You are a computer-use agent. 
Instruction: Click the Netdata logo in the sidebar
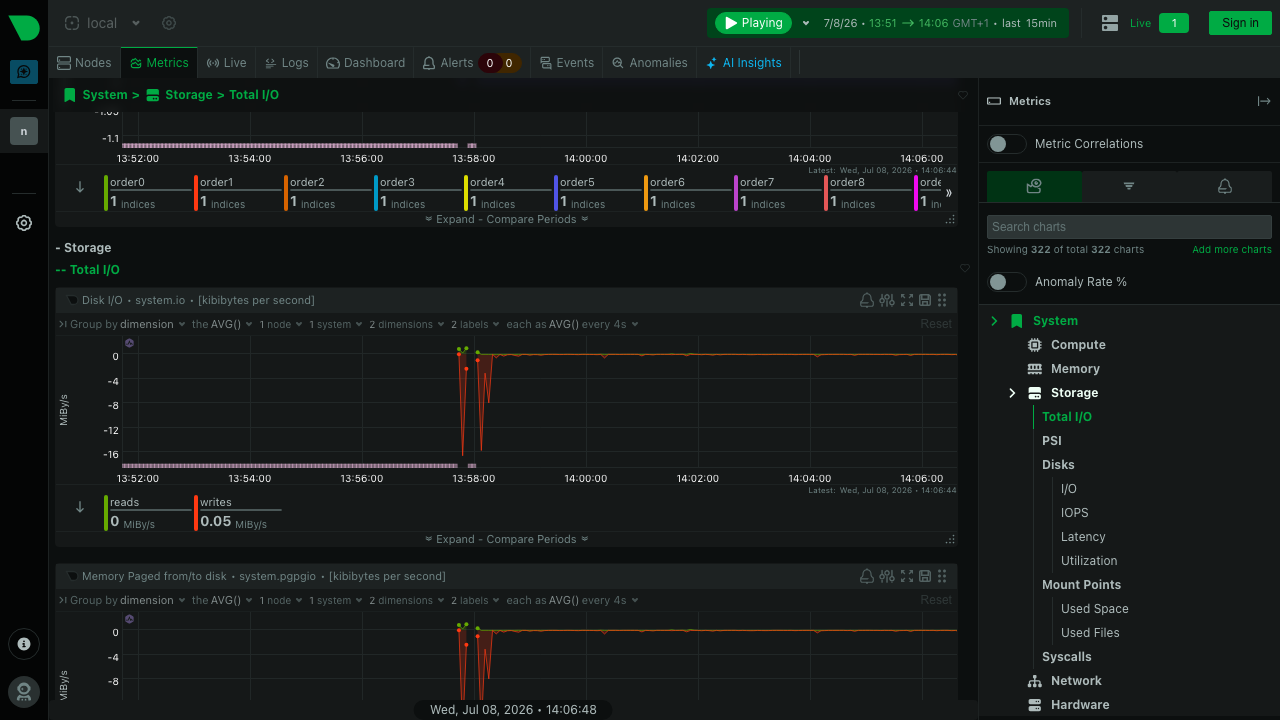pyautogui.click(x=24, y=28)
